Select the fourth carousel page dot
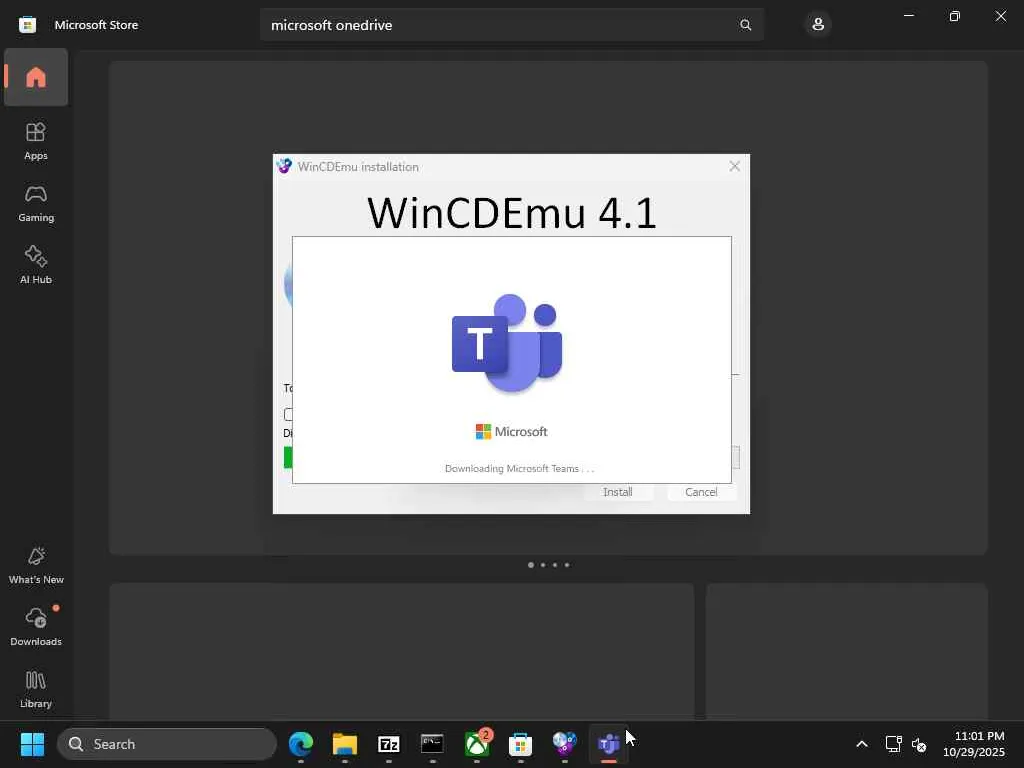This screenshot has width=1024, height=768. 567,565
